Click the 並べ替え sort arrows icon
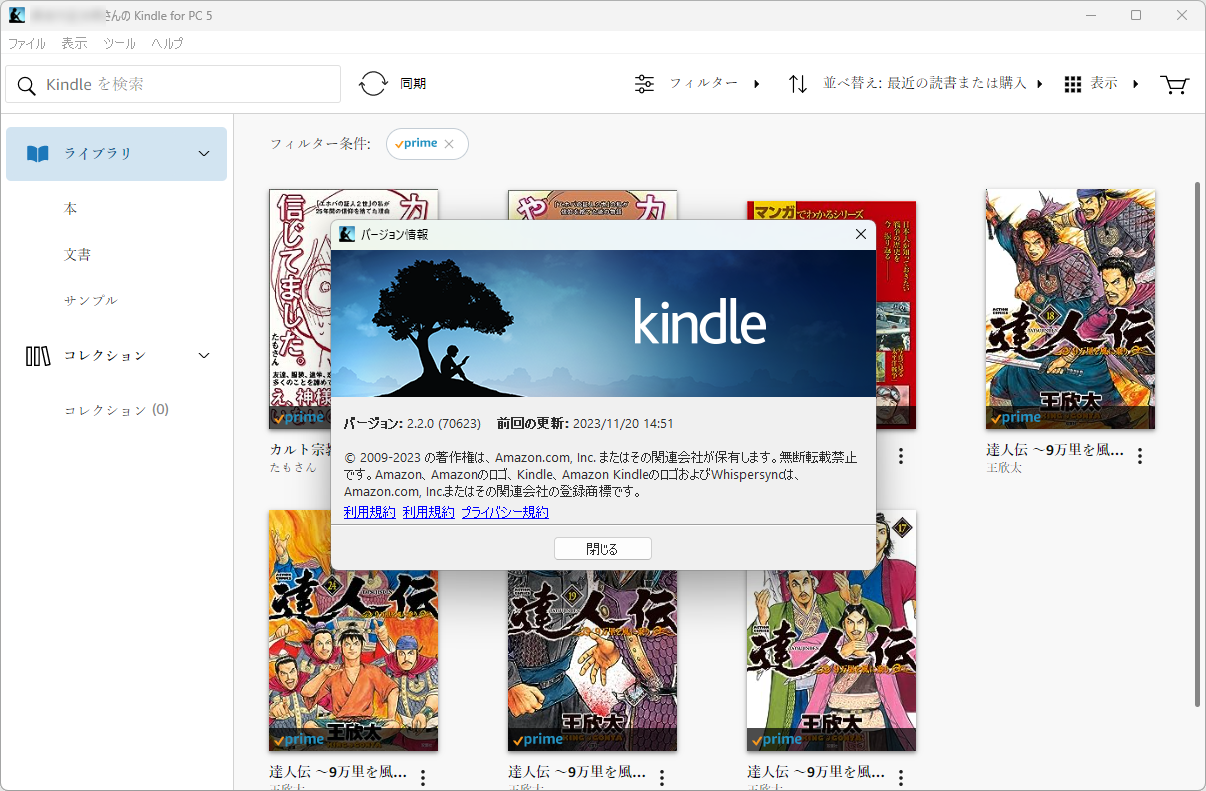This screenshot has height=791, width=1206. 797,83
